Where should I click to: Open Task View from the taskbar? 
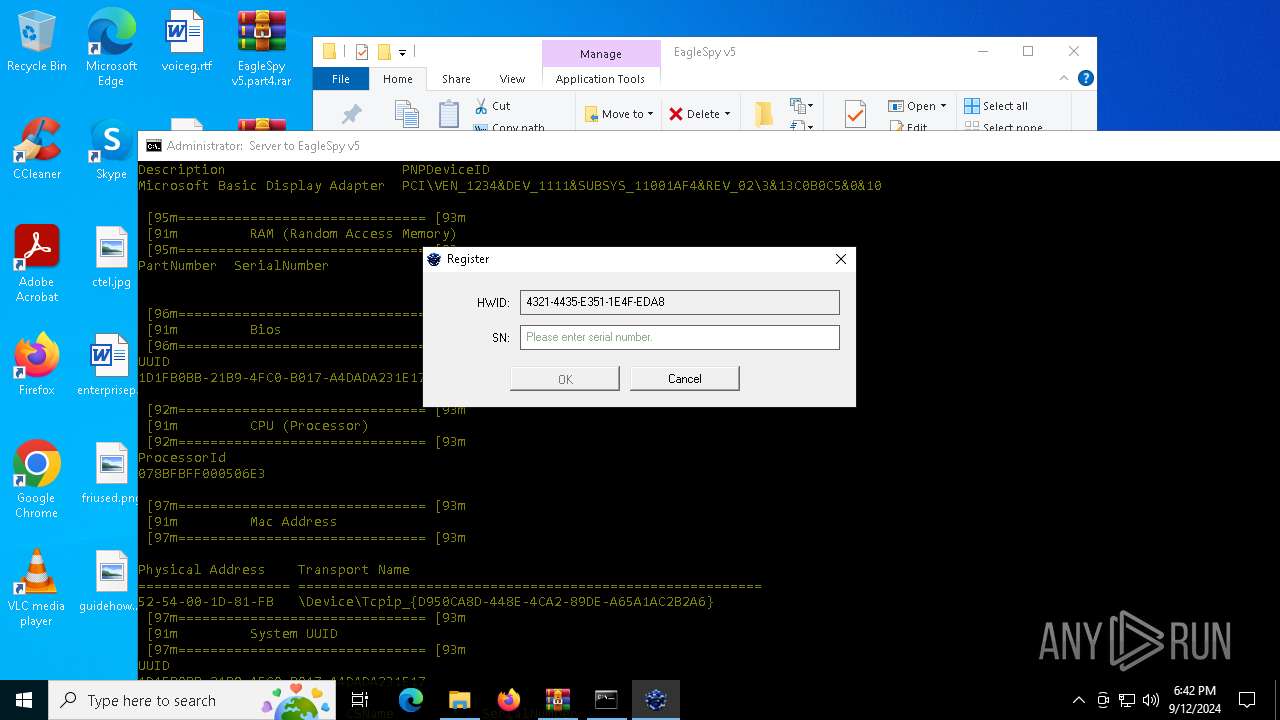tap(361, 700)
